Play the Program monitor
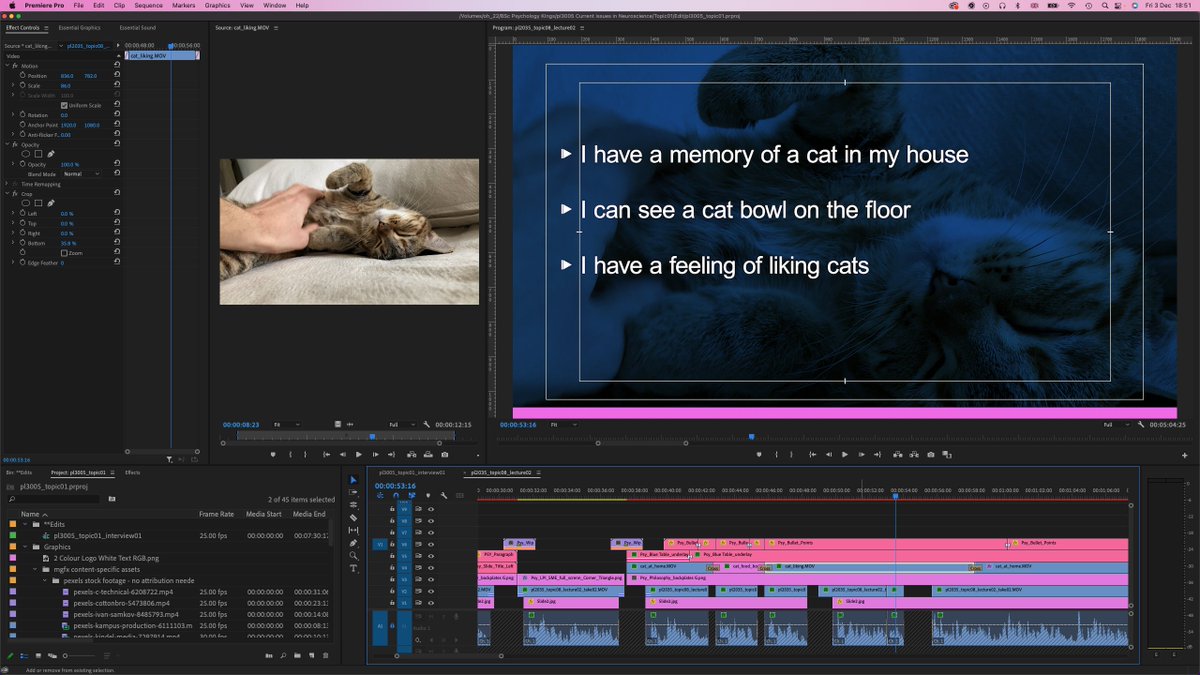 pyautogui.click(x=845, y=454)
